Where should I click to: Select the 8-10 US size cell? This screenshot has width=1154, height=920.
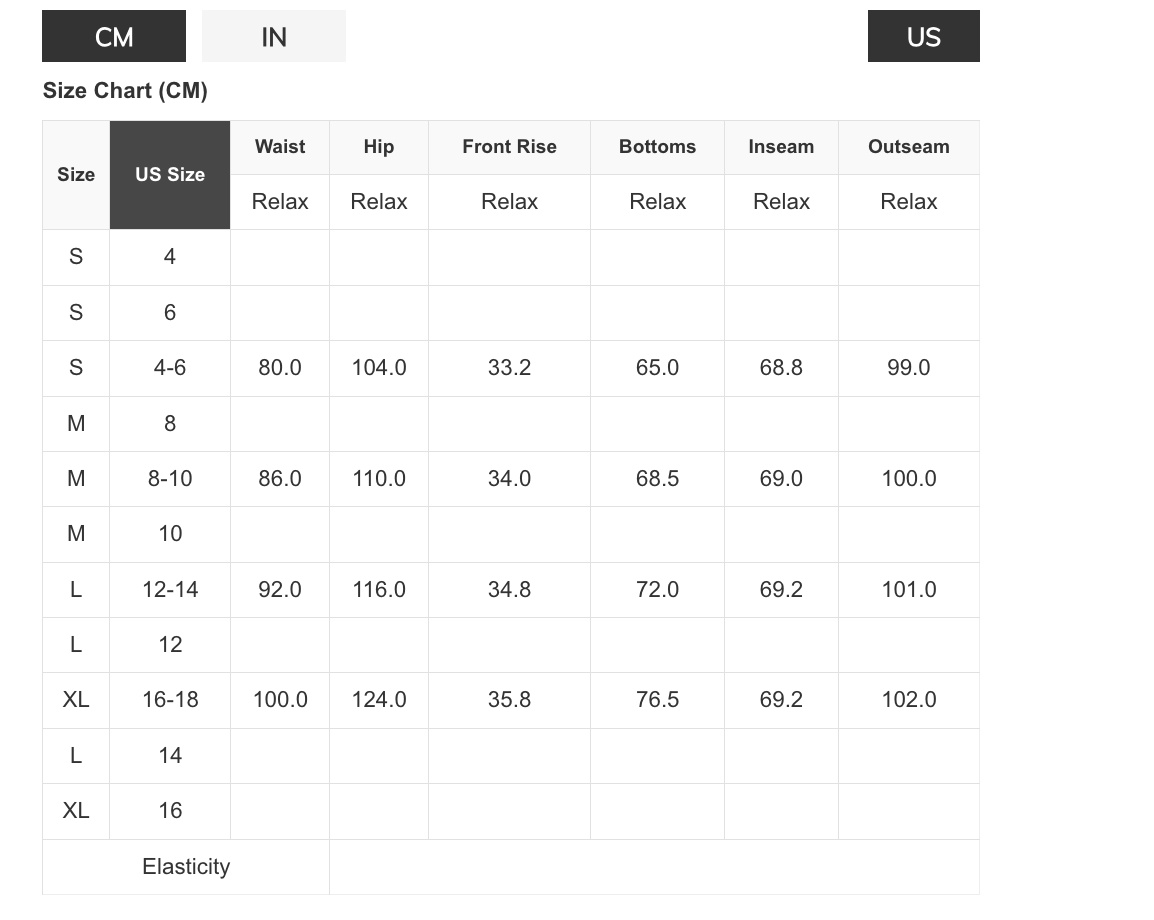coord(170,479)
